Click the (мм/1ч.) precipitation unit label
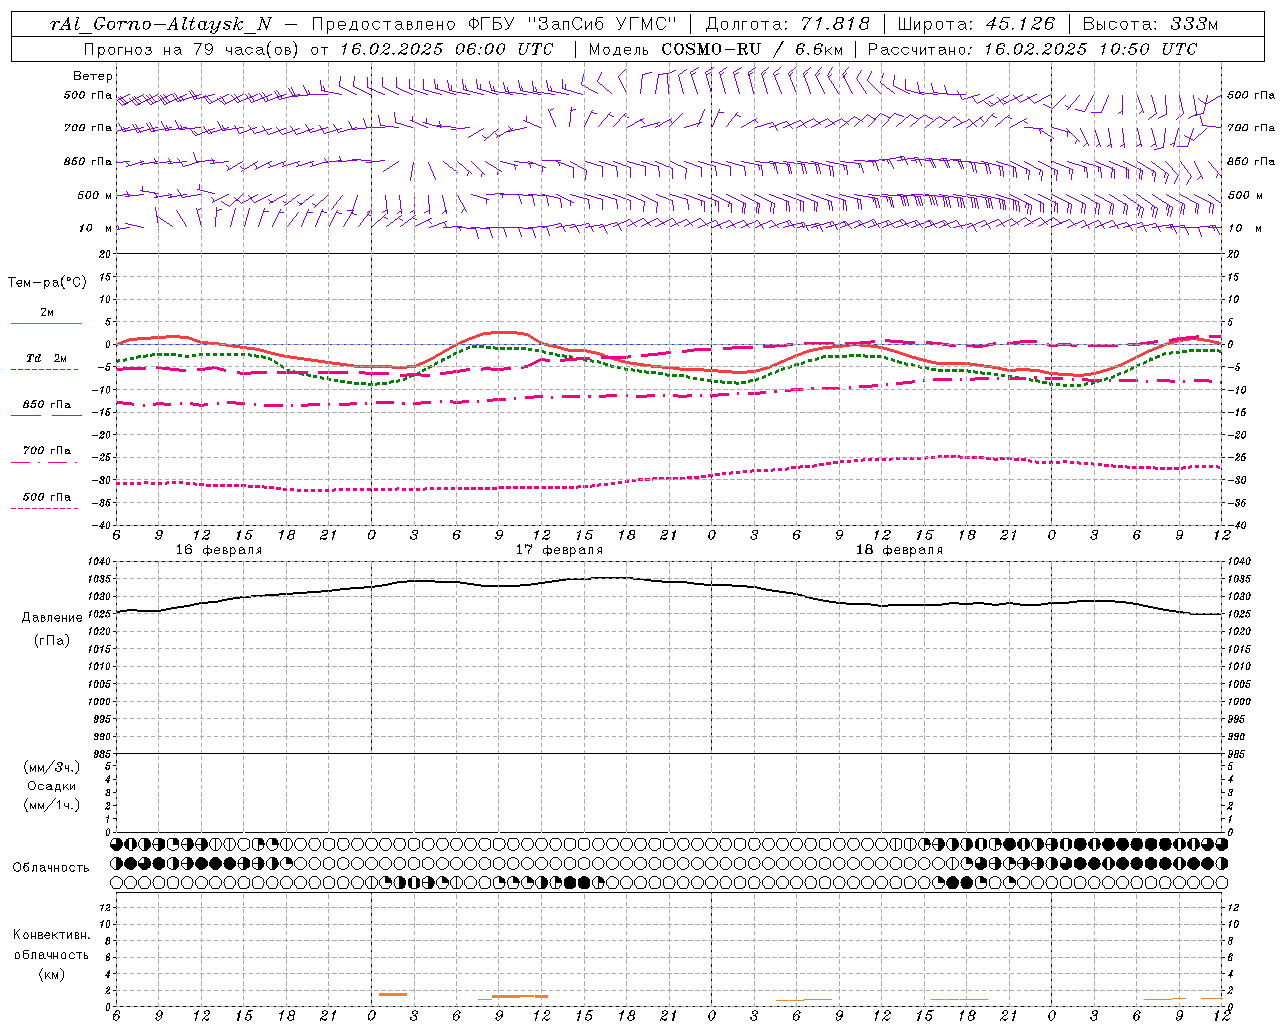This screenshot has width=1280, height=1024. [52, 805]
